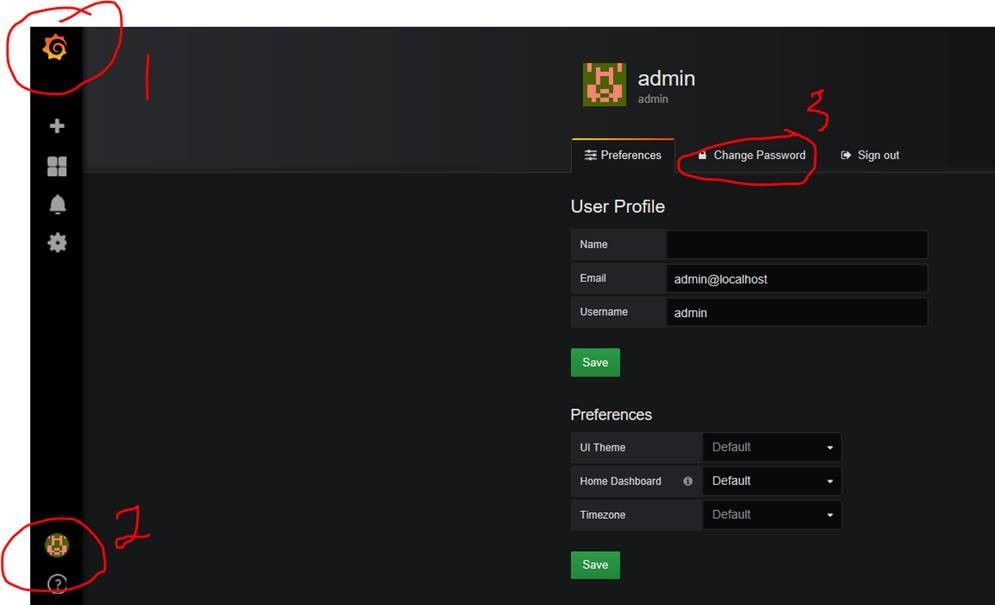The height and width of the screenshot is (605, 995).
Task: Click the info icon beside Home Dashboard
Action: point(688,481)
